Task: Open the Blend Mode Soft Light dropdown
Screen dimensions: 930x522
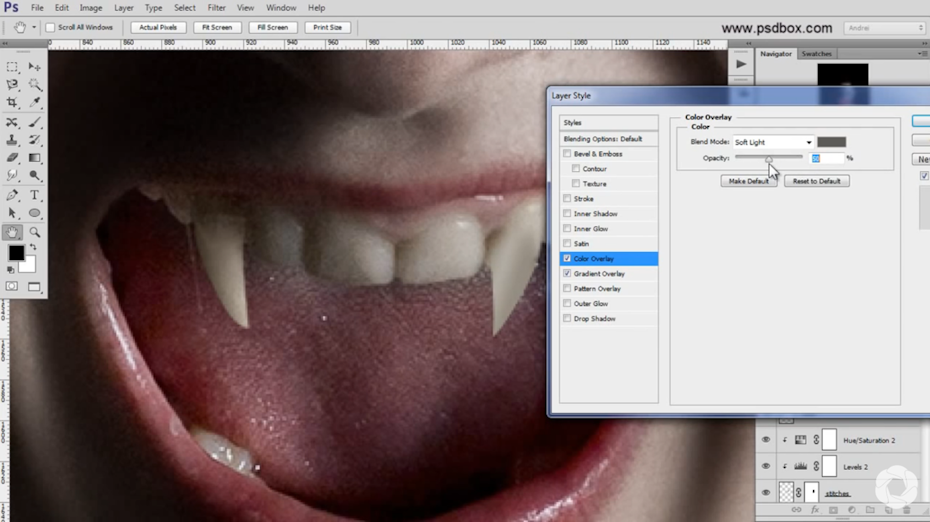Action: (x=773, y=142)
